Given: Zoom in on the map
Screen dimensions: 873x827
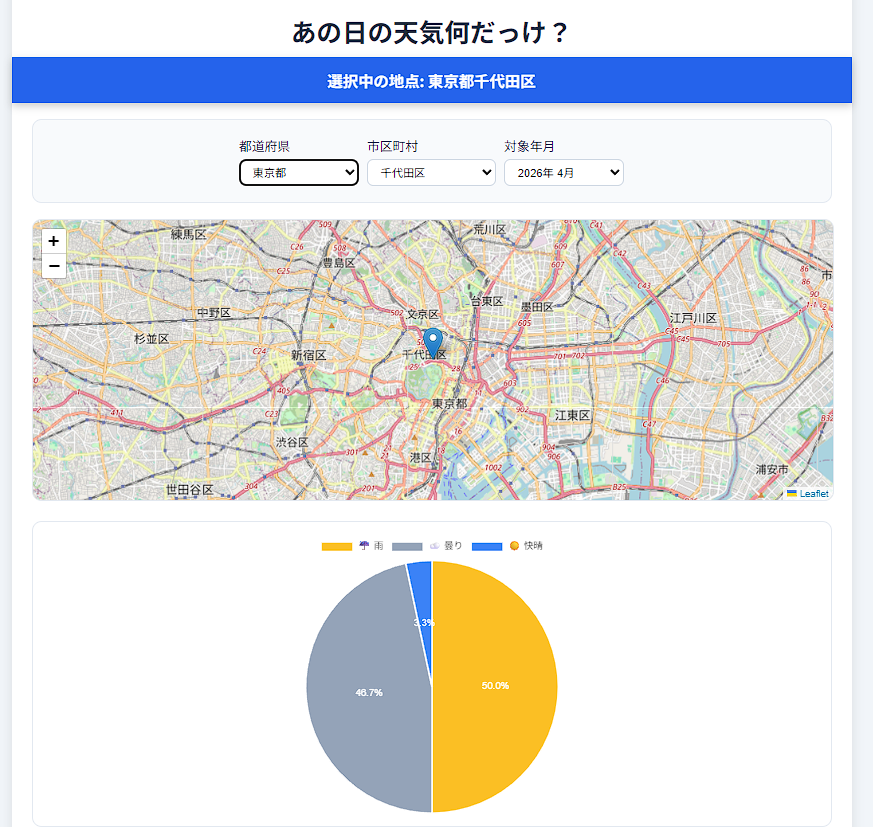Looking at the screenshot, I should pos(54,241).
